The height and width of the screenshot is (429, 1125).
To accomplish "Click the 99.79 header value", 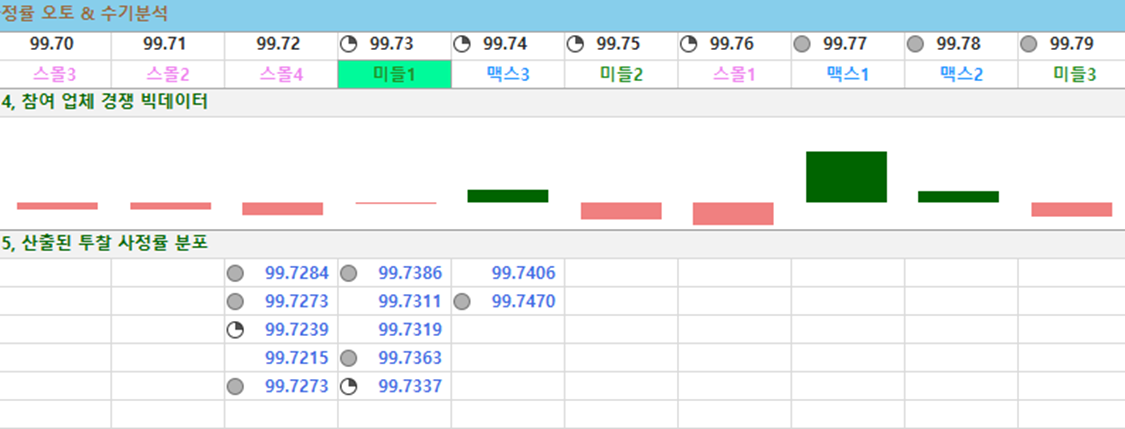I will (x=1072, y=44).
